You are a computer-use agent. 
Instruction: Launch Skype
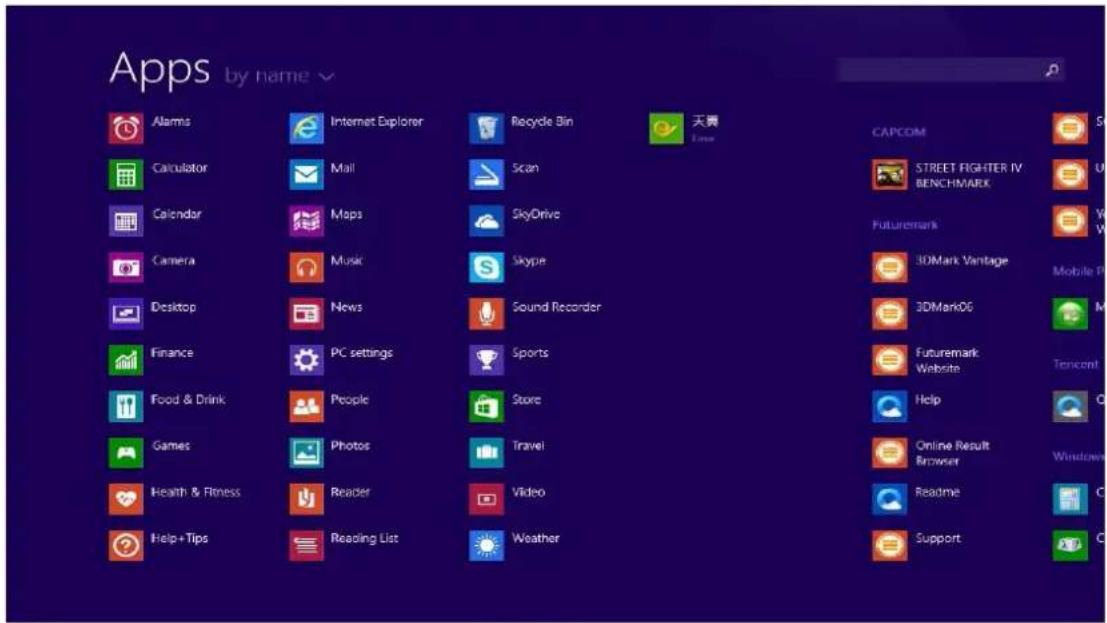tap(486, 268)
